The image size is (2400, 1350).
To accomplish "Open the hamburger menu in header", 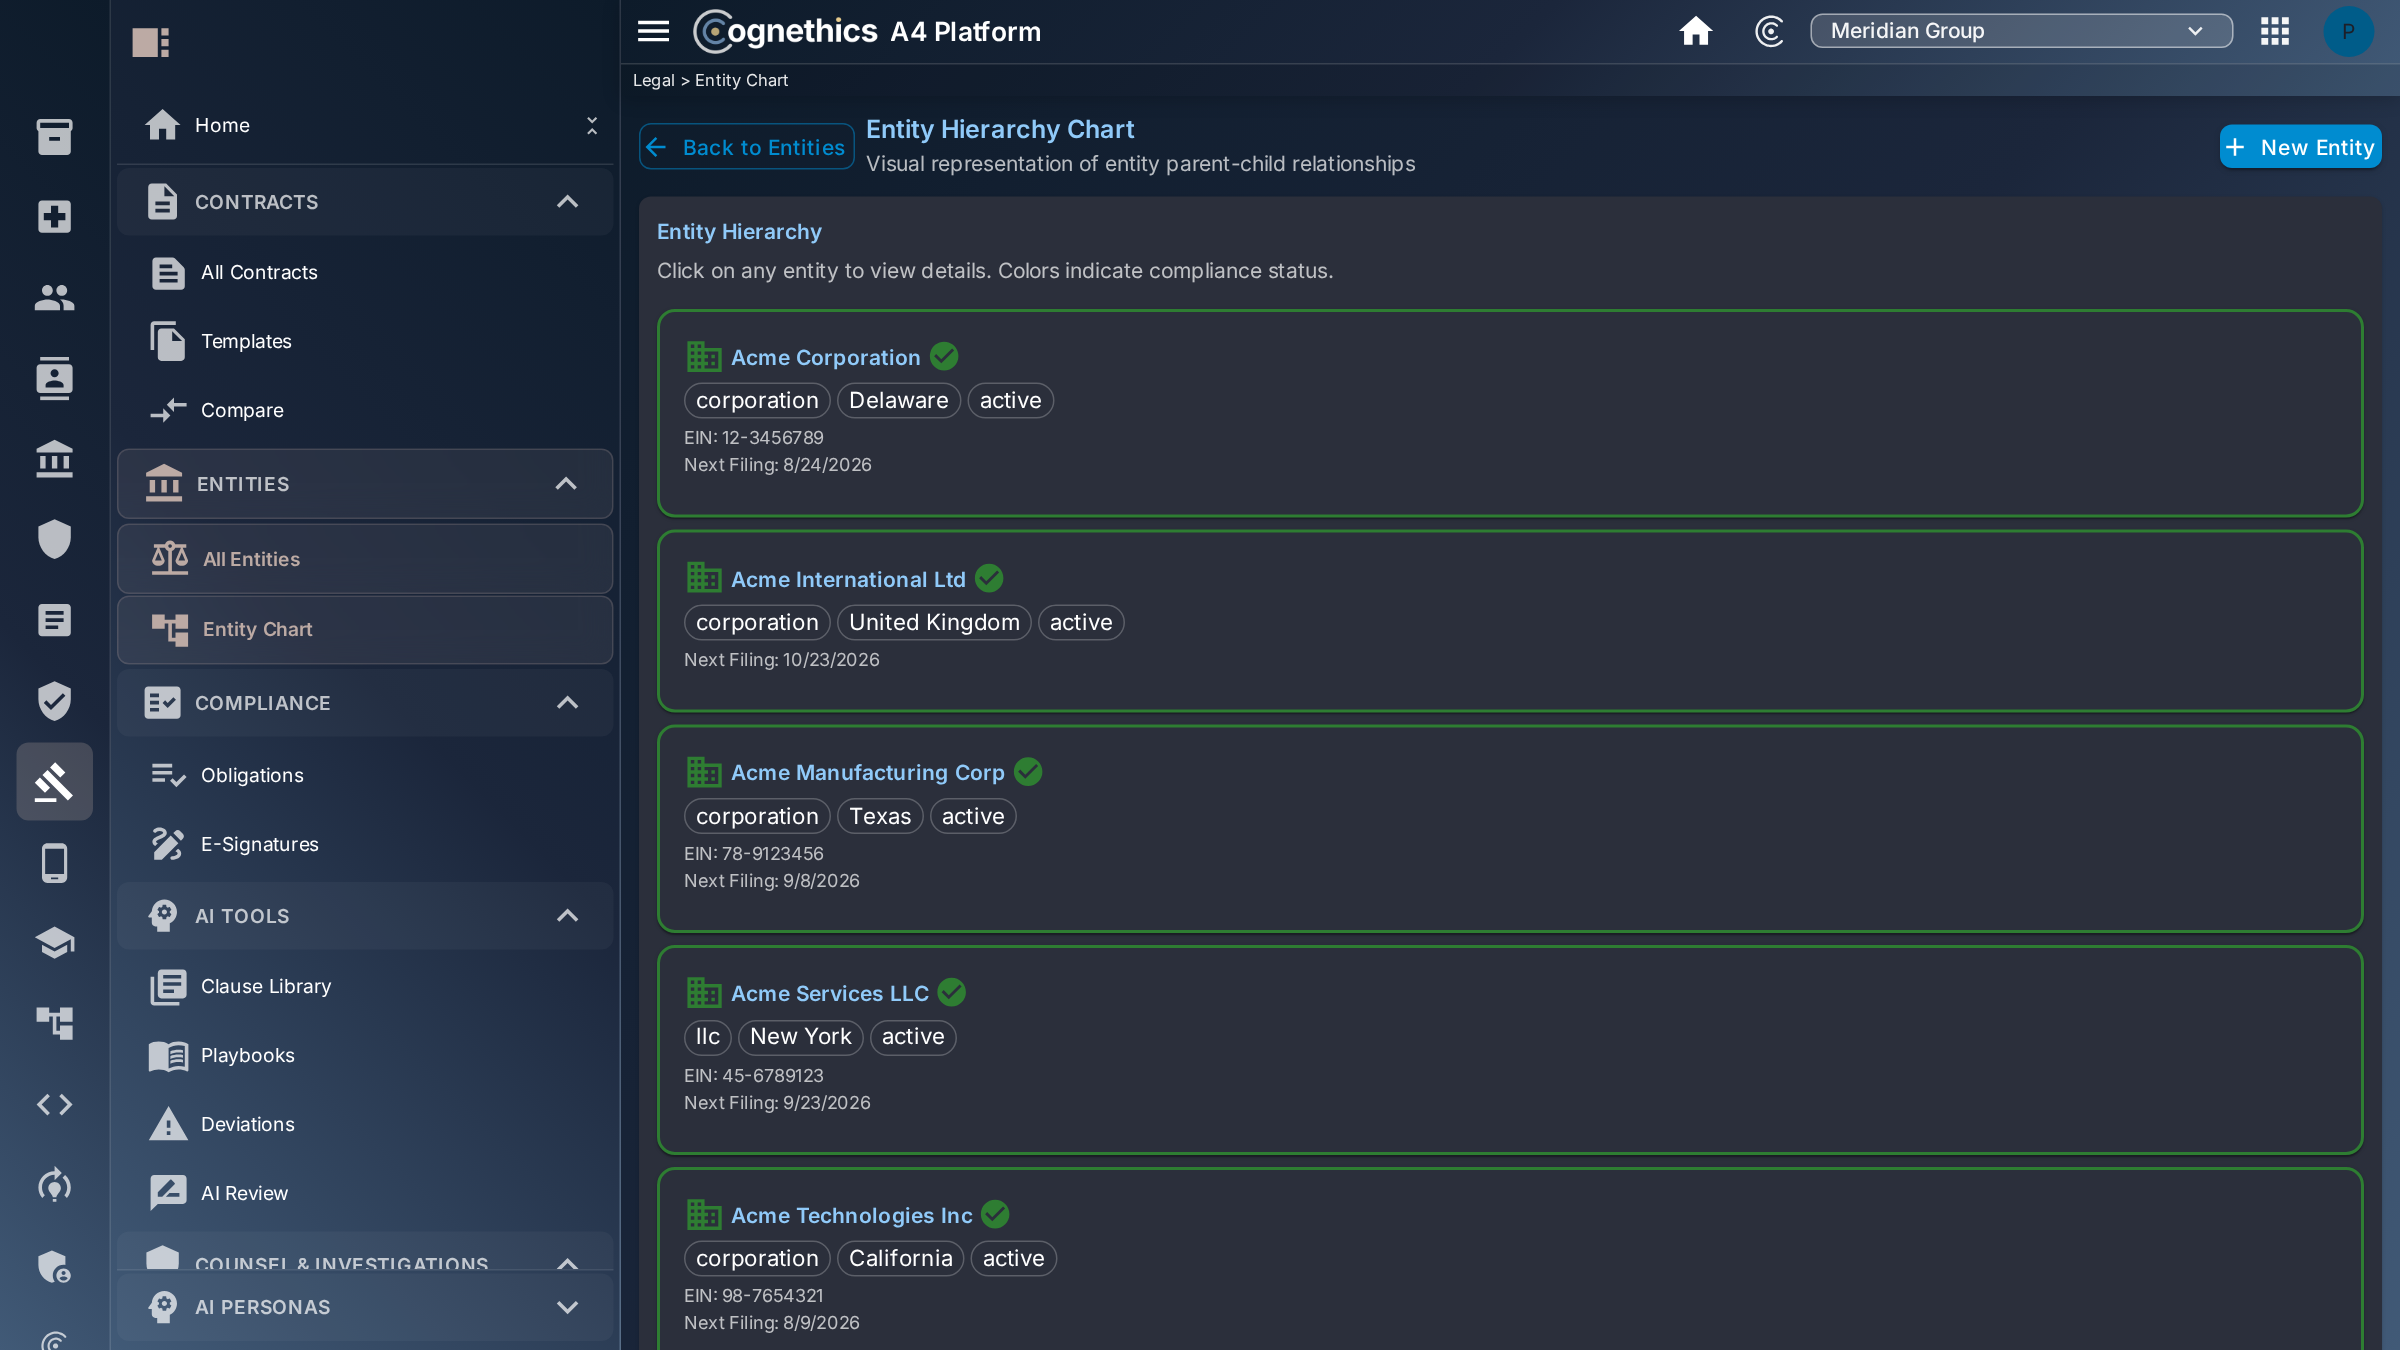I will click(653, 31).
